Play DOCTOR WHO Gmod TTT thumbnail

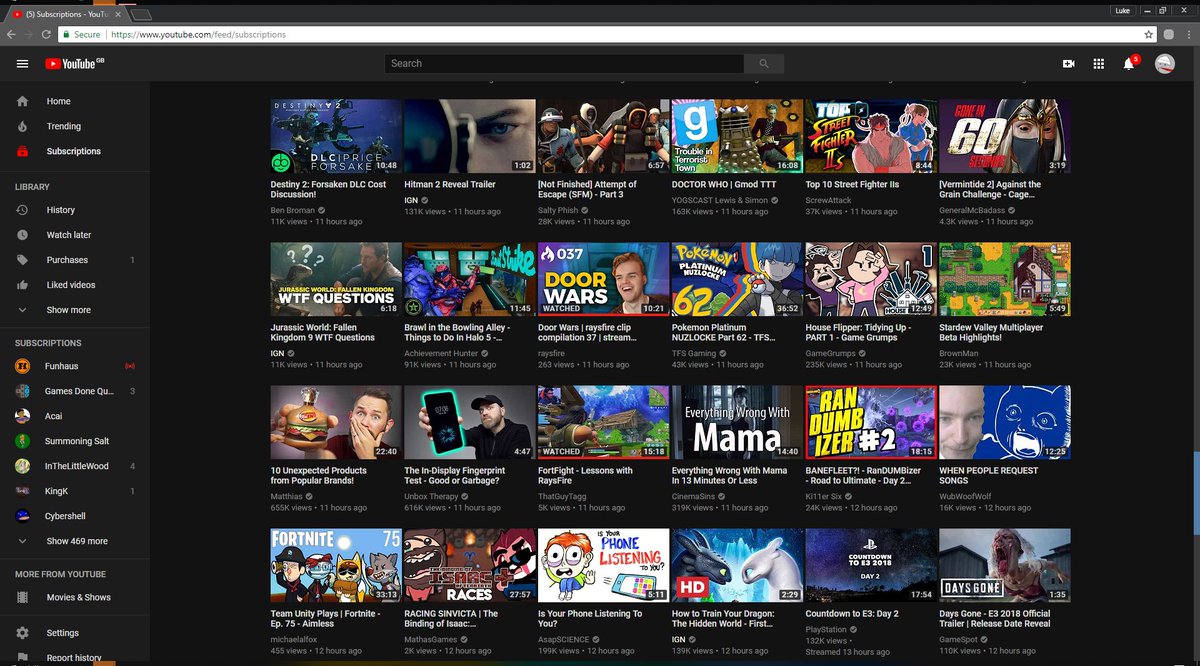[737, 136]
